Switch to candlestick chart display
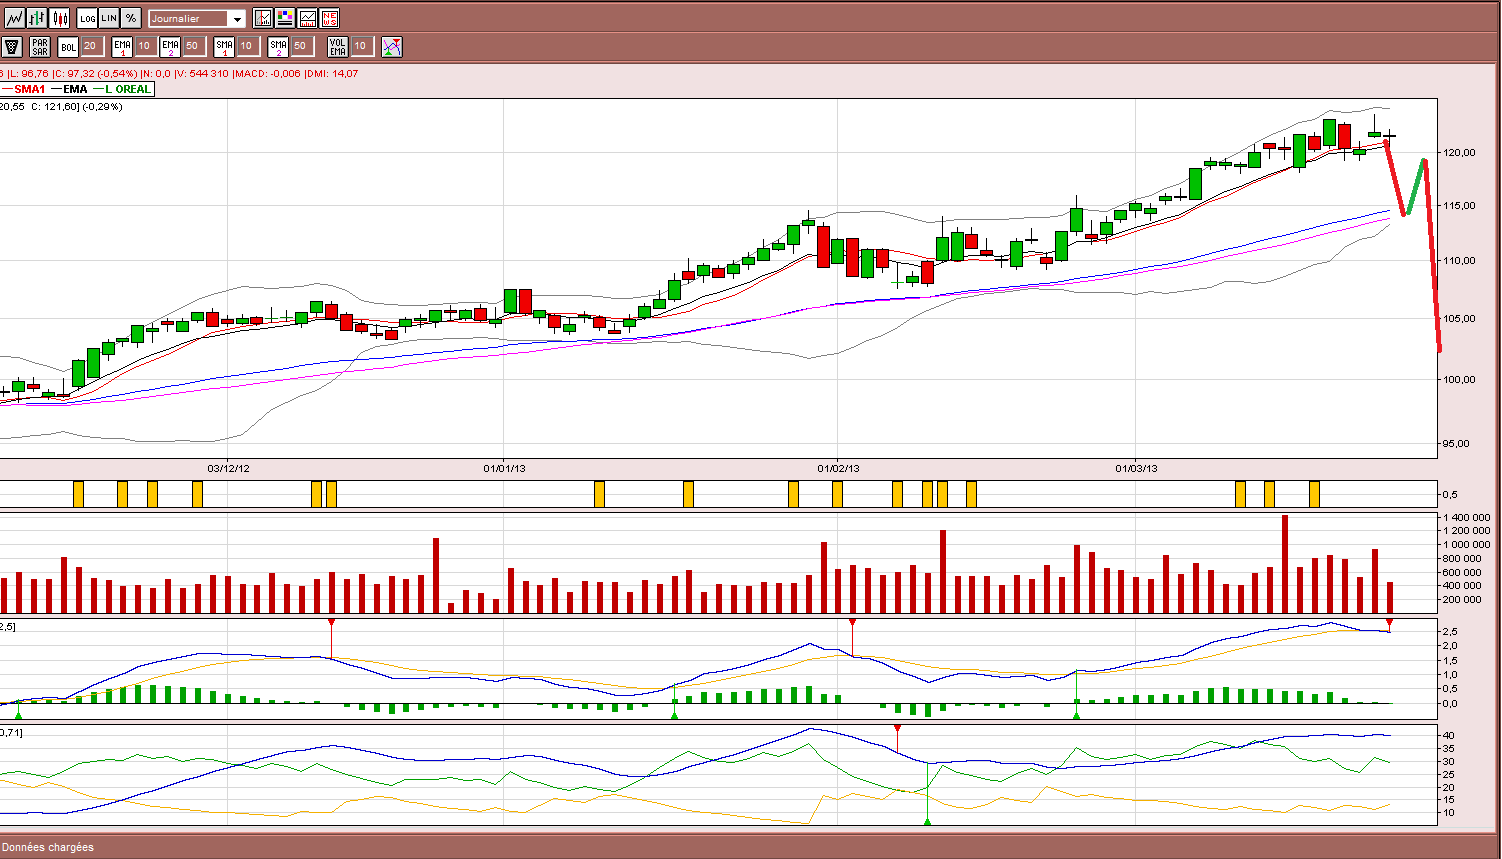The image size is (1502, 859). click(x=60, y=18)
